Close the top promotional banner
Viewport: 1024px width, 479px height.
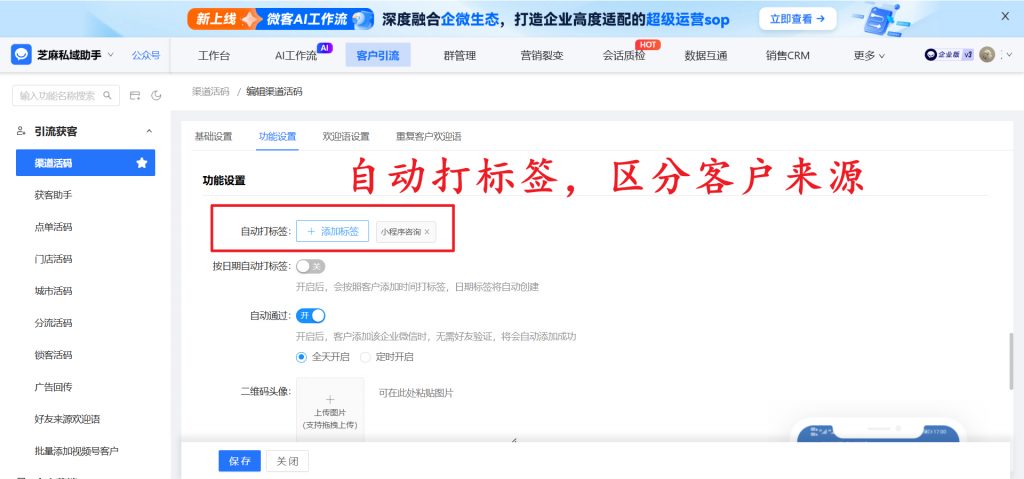tap(1005, 16)
